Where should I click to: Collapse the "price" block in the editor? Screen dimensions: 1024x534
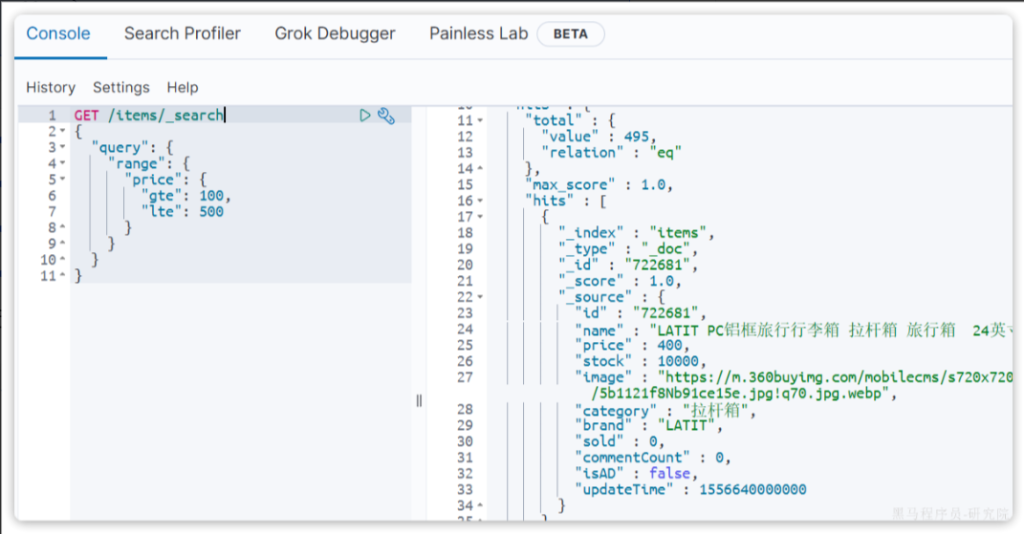click(62, 180)
